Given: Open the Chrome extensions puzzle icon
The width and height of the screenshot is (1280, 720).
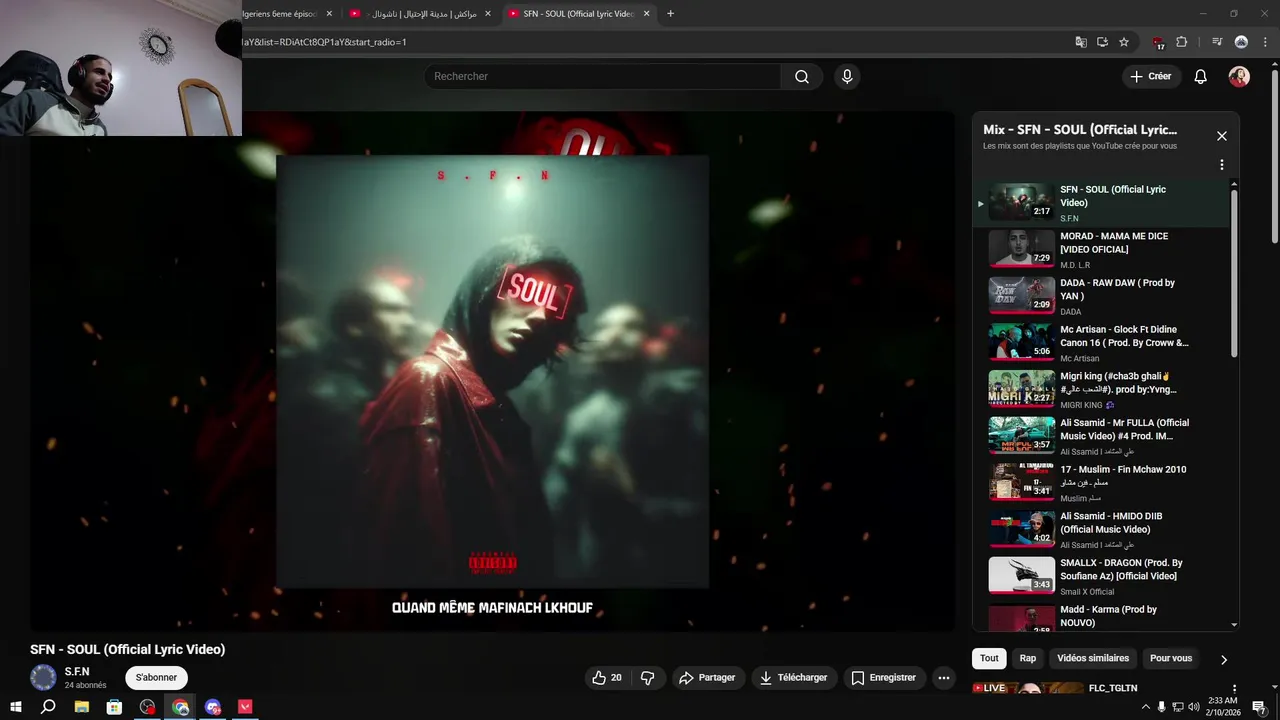Looking at the screenshot, I should tap(1182, 42).
